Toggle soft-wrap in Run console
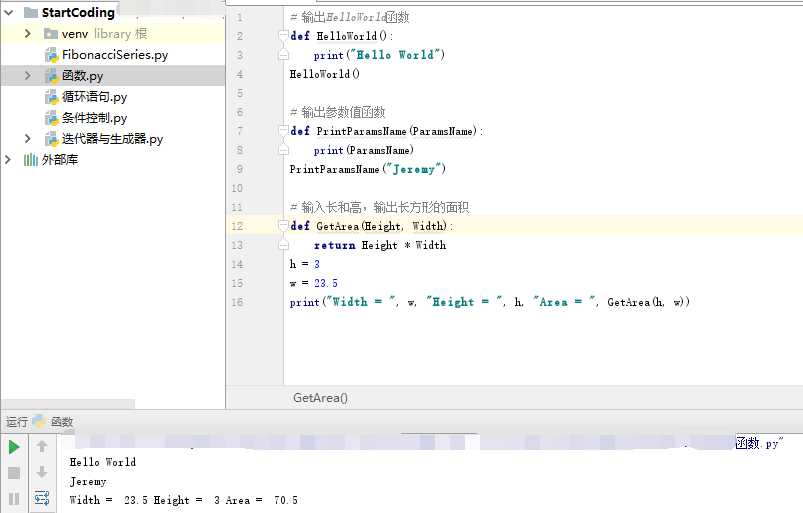The image size is (803, 513). click(x=42, y=498)
